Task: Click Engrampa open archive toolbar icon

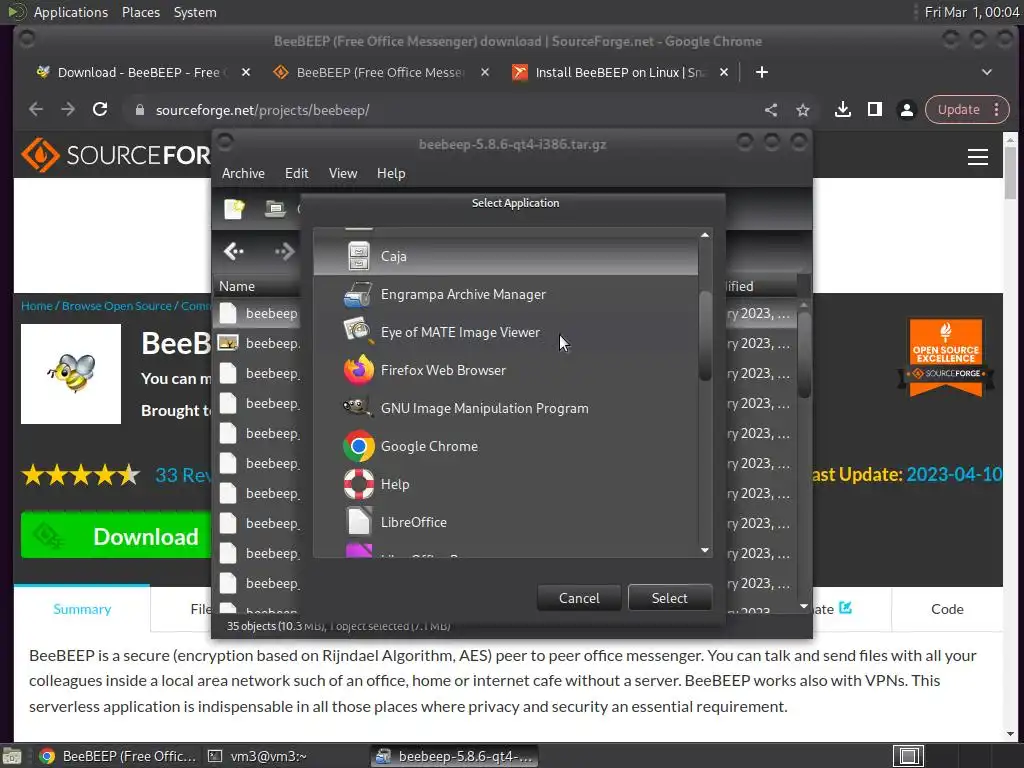Action: [275, 209]
